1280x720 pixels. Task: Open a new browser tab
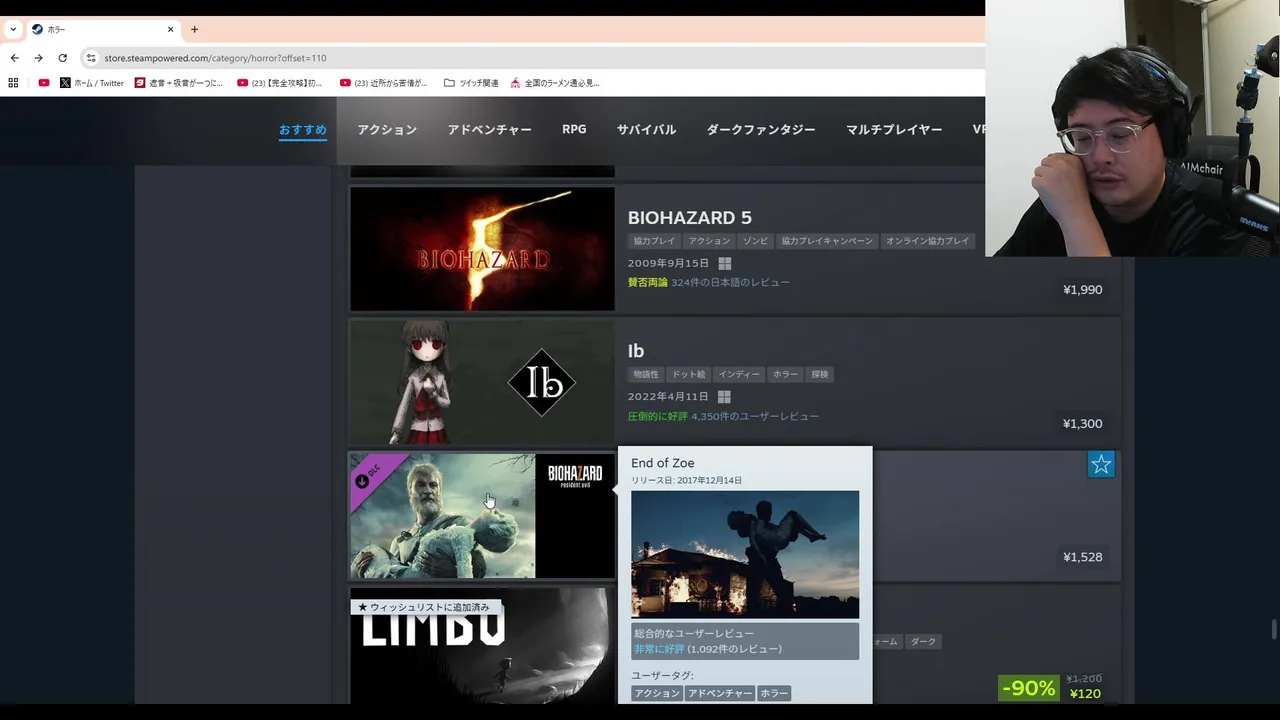pyautogui.click(x=194, y=29)
